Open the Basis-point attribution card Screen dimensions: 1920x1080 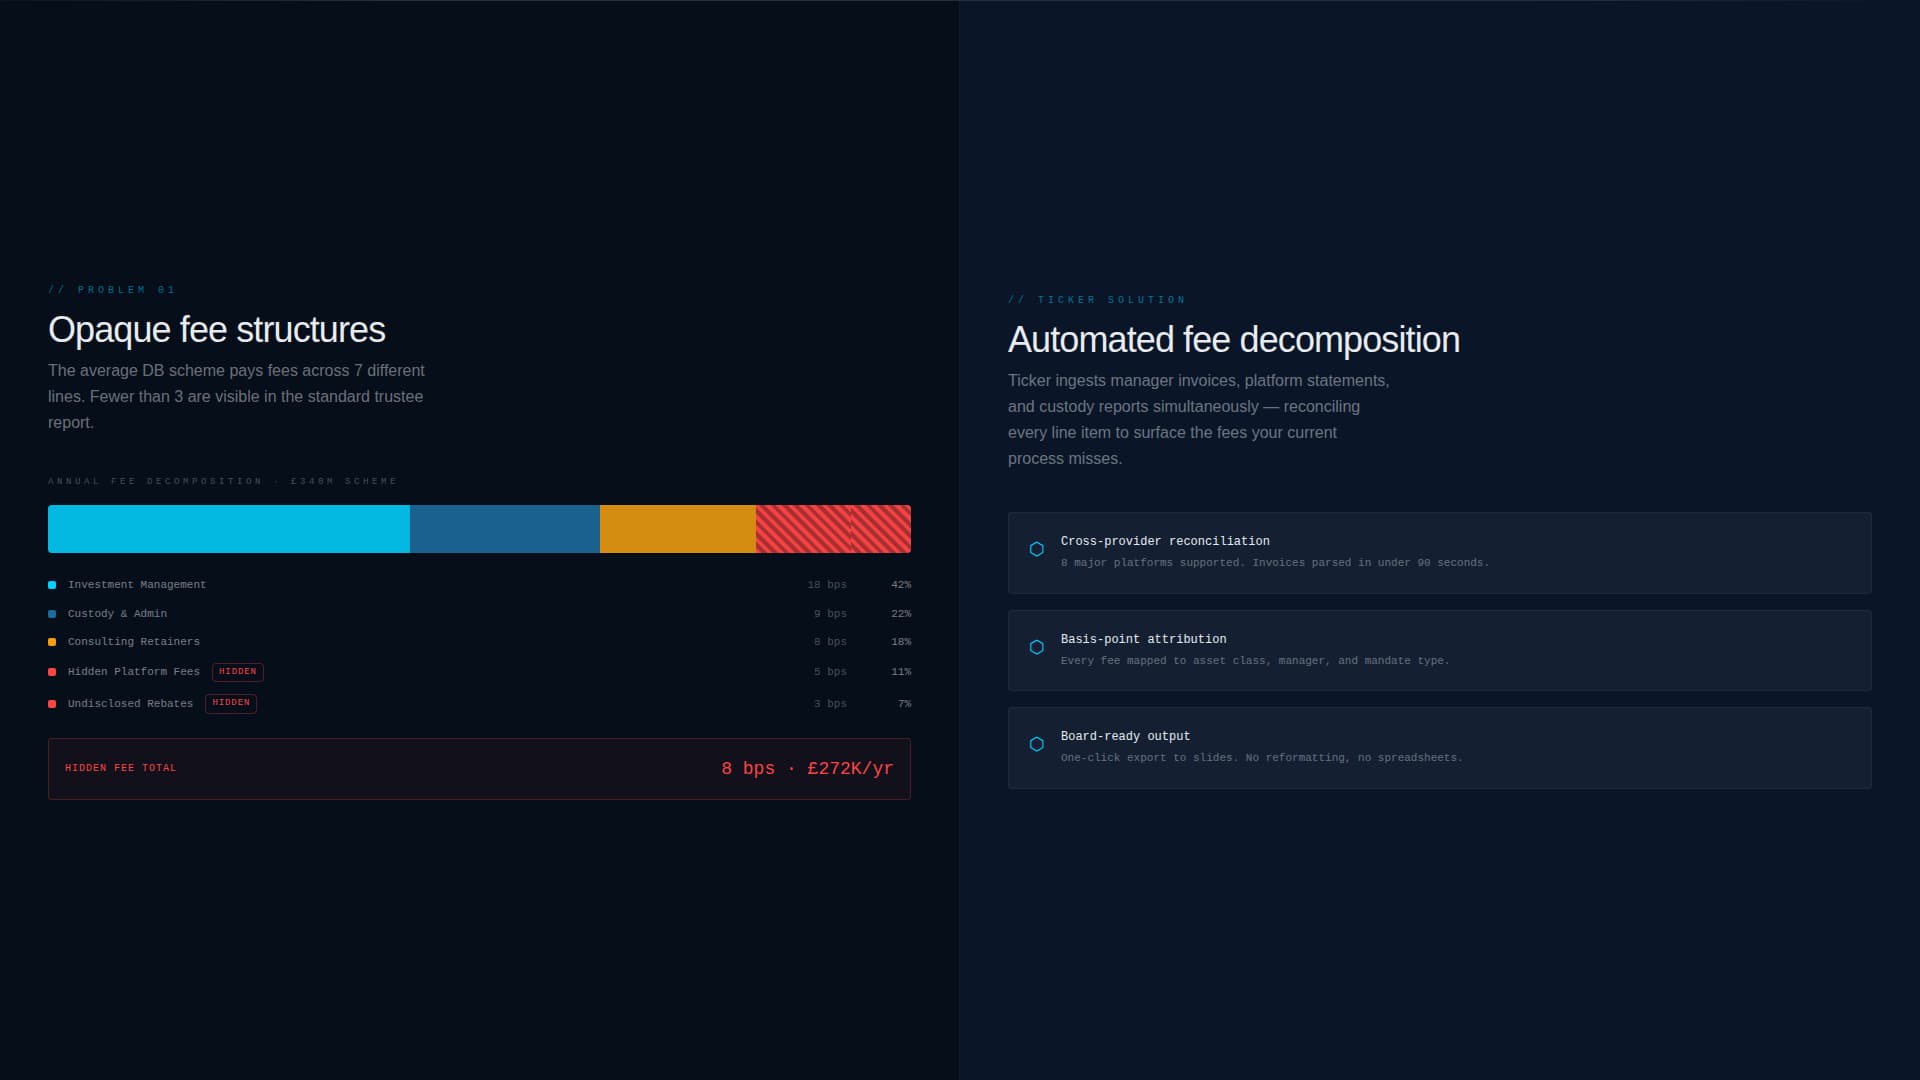coord(1439,650)
